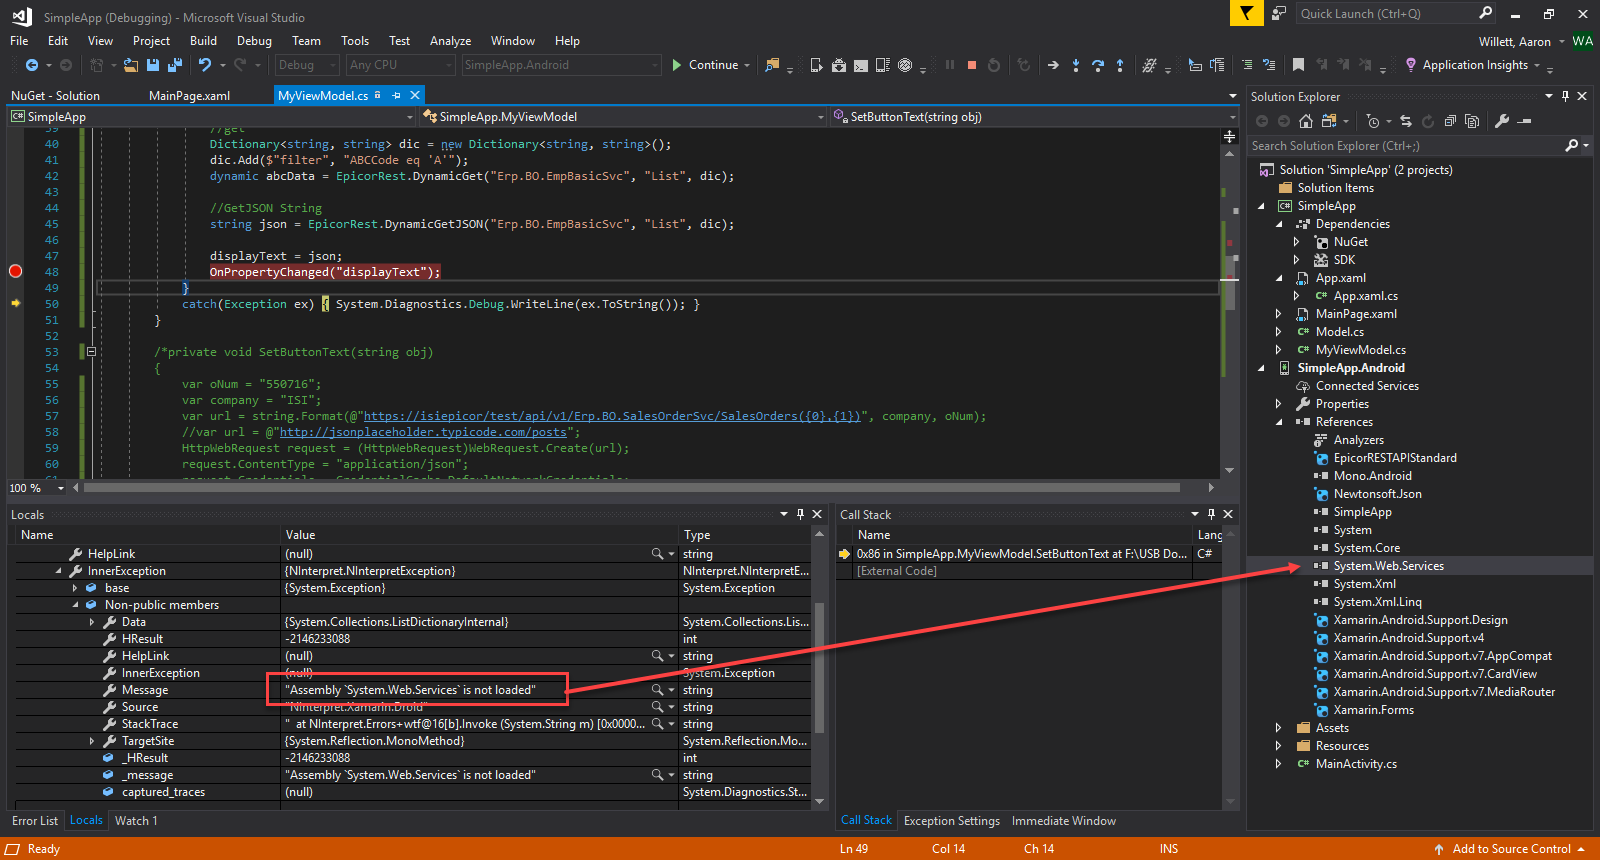Click the Solution Explorer Home icon

(x=1306, y=121)
